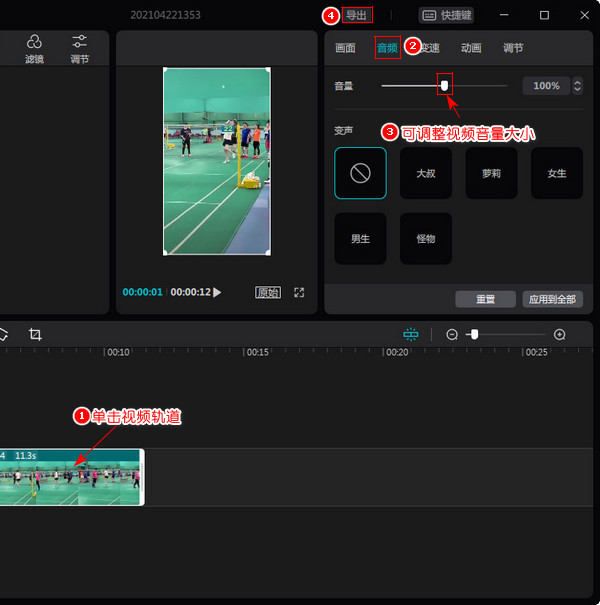600x605 pixels.
Task: Select the 11.3s video clip on timeline
Action: 72,477
